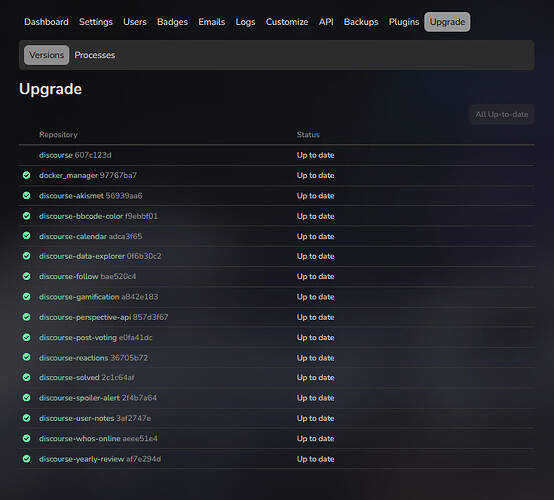Open the discourse-data-explorer repository link

point(82,256)
